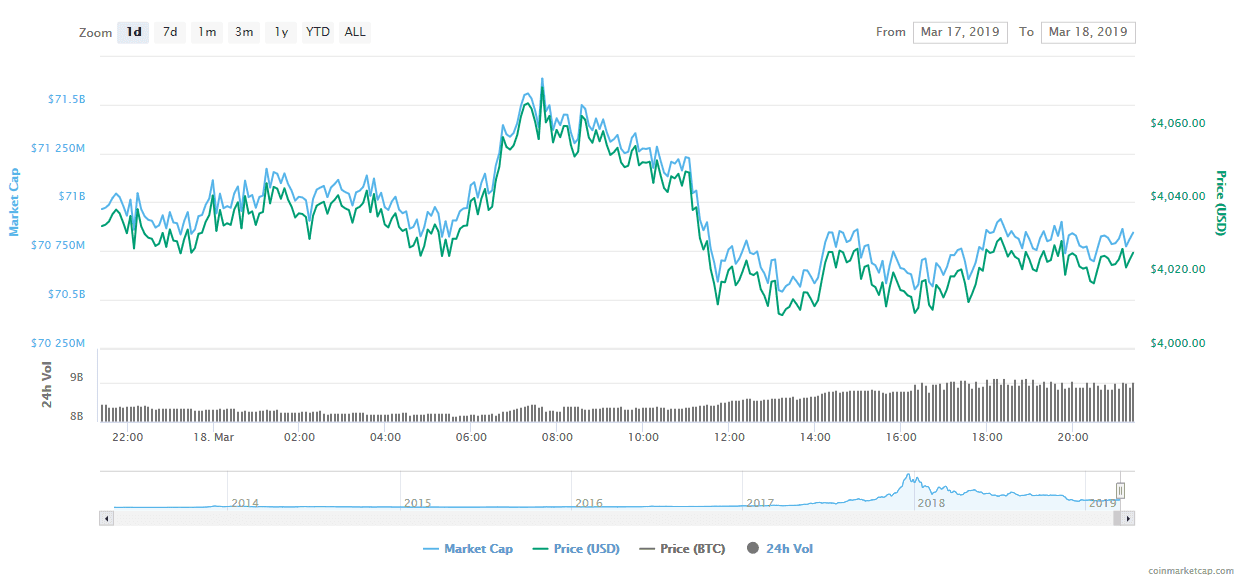Select YTD zoom range
The image size is (1239, 575).
(318, 32)
